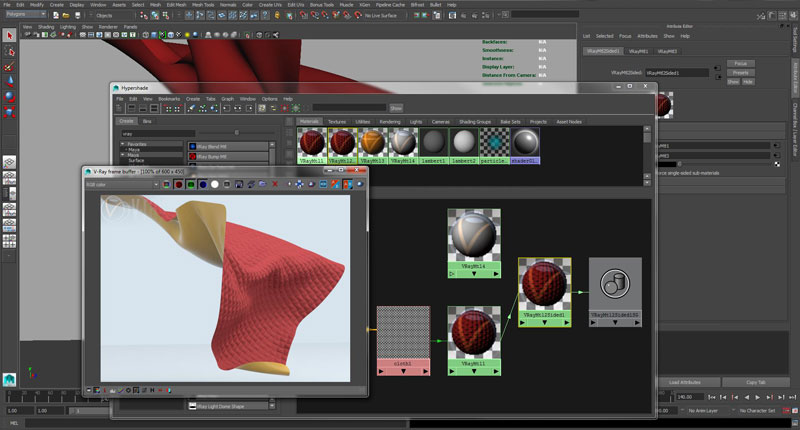Toggle Hypershade bottom-only panel layout icon
The height and width of the screenshot is (430, 800).
click(x=143, y=108)
